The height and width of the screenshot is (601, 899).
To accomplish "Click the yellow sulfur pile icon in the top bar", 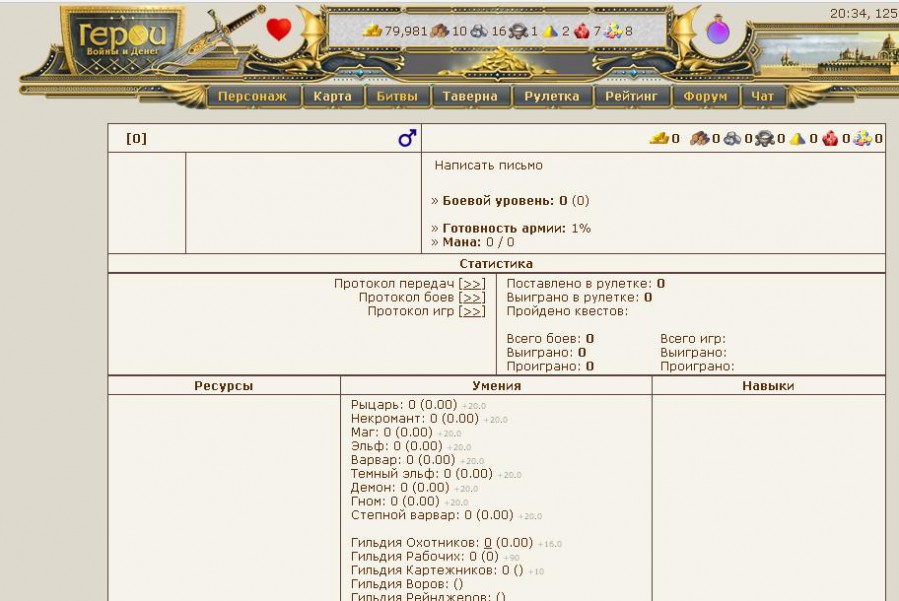I will coord(550,31).
